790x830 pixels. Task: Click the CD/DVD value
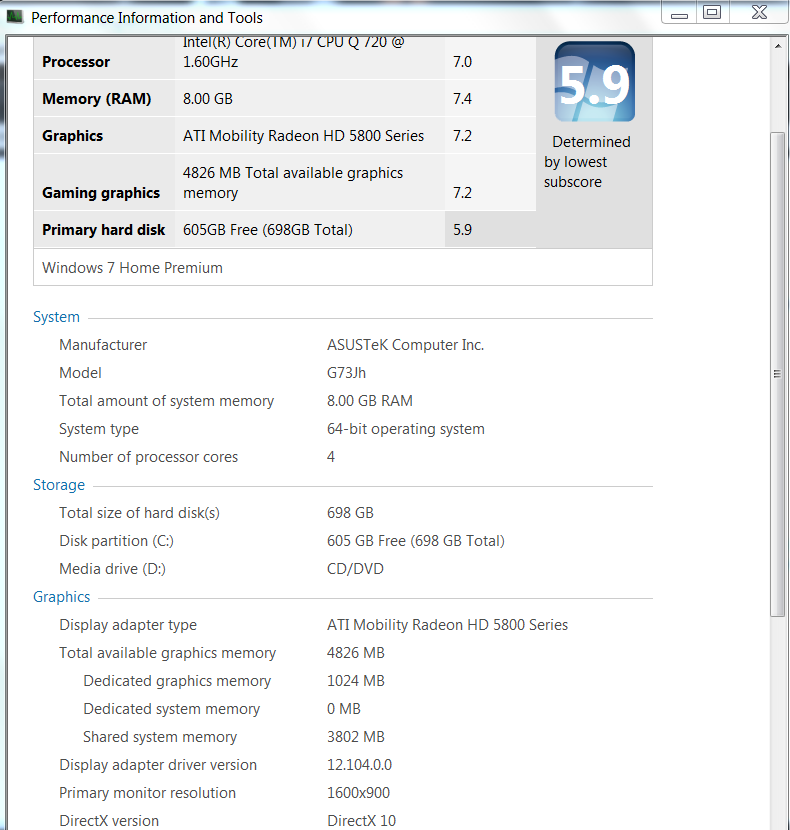pos(355,569)
